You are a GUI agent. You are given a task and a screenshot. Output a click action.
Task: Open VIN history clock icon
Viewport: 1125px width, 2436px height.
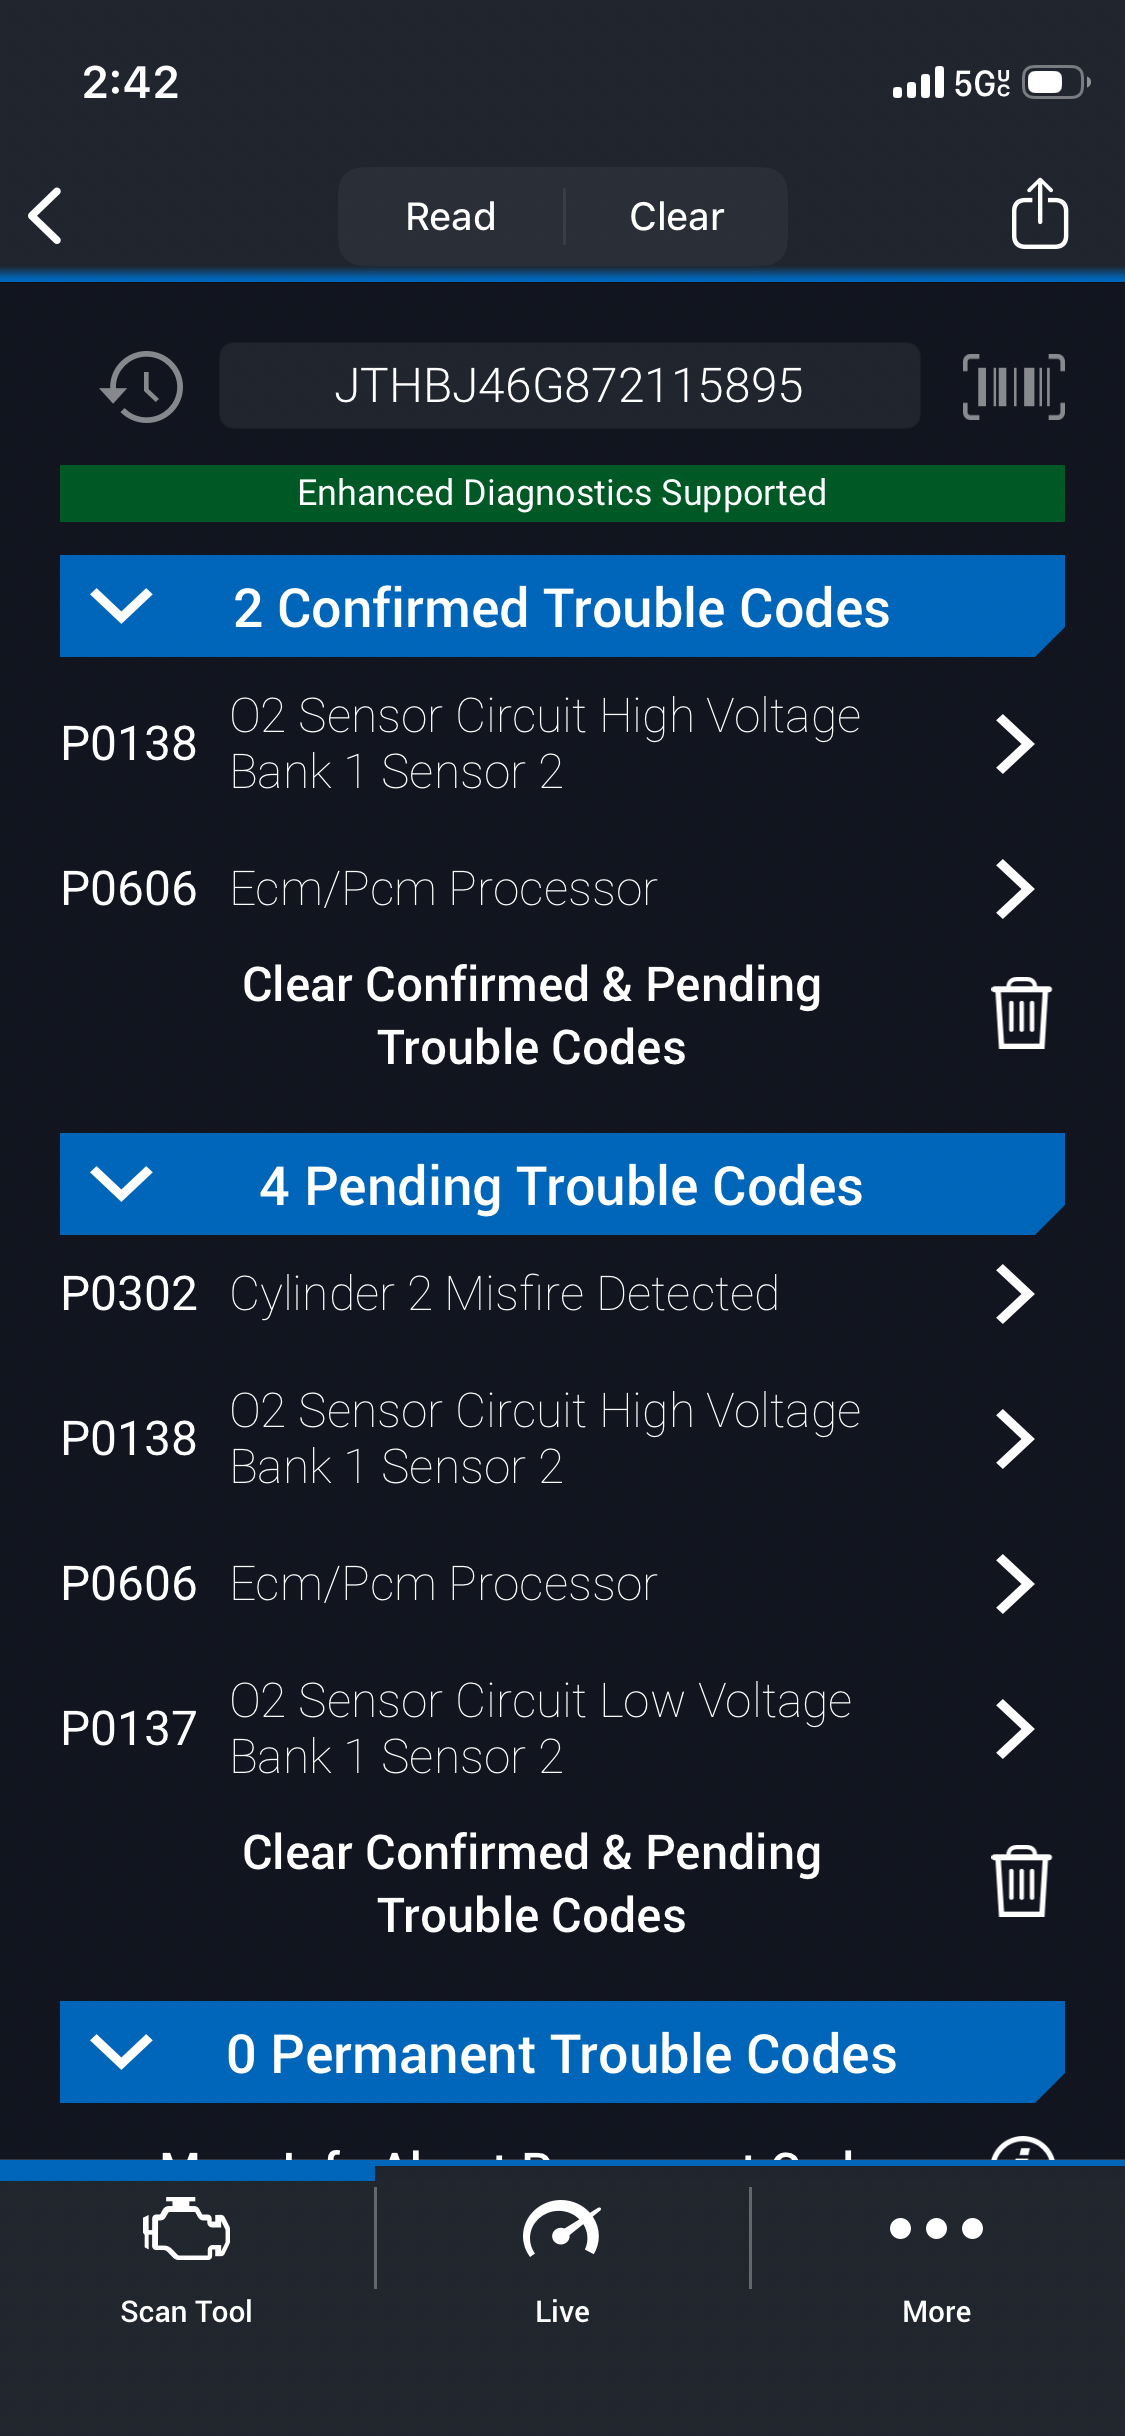142,386
